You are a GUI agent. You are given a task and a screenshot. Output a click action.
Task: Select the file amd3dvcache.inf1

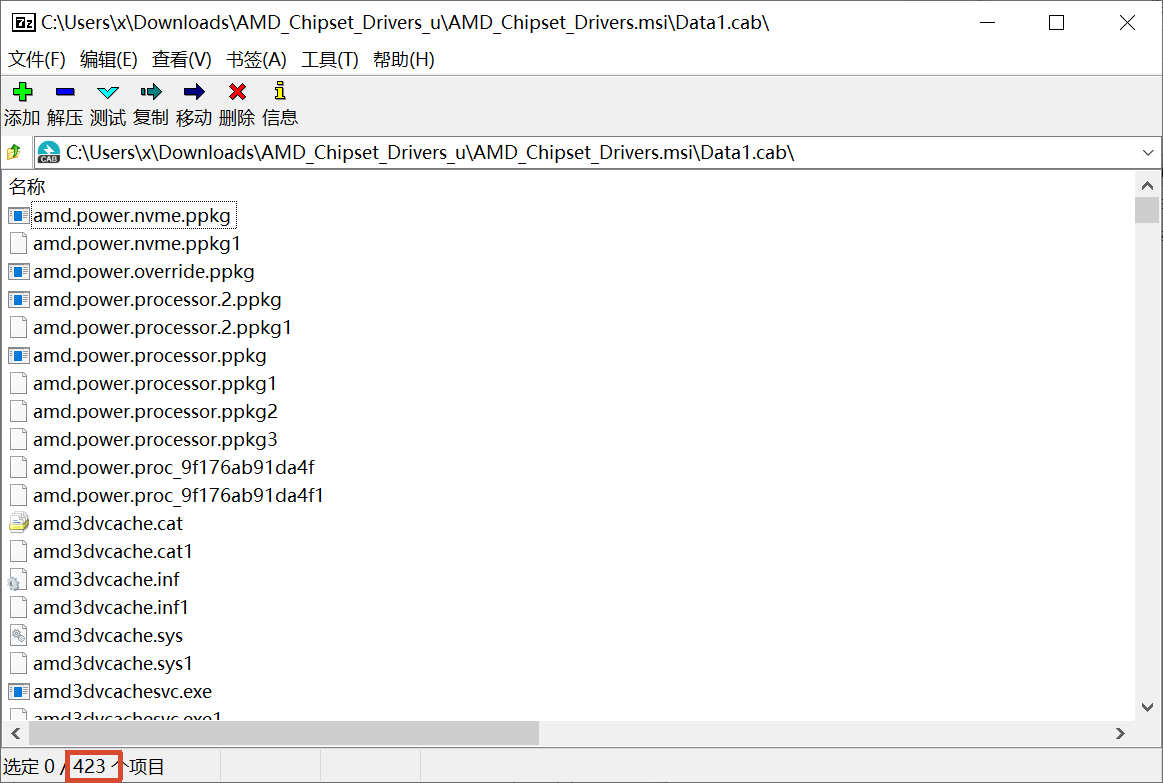(x=111, y=608)
